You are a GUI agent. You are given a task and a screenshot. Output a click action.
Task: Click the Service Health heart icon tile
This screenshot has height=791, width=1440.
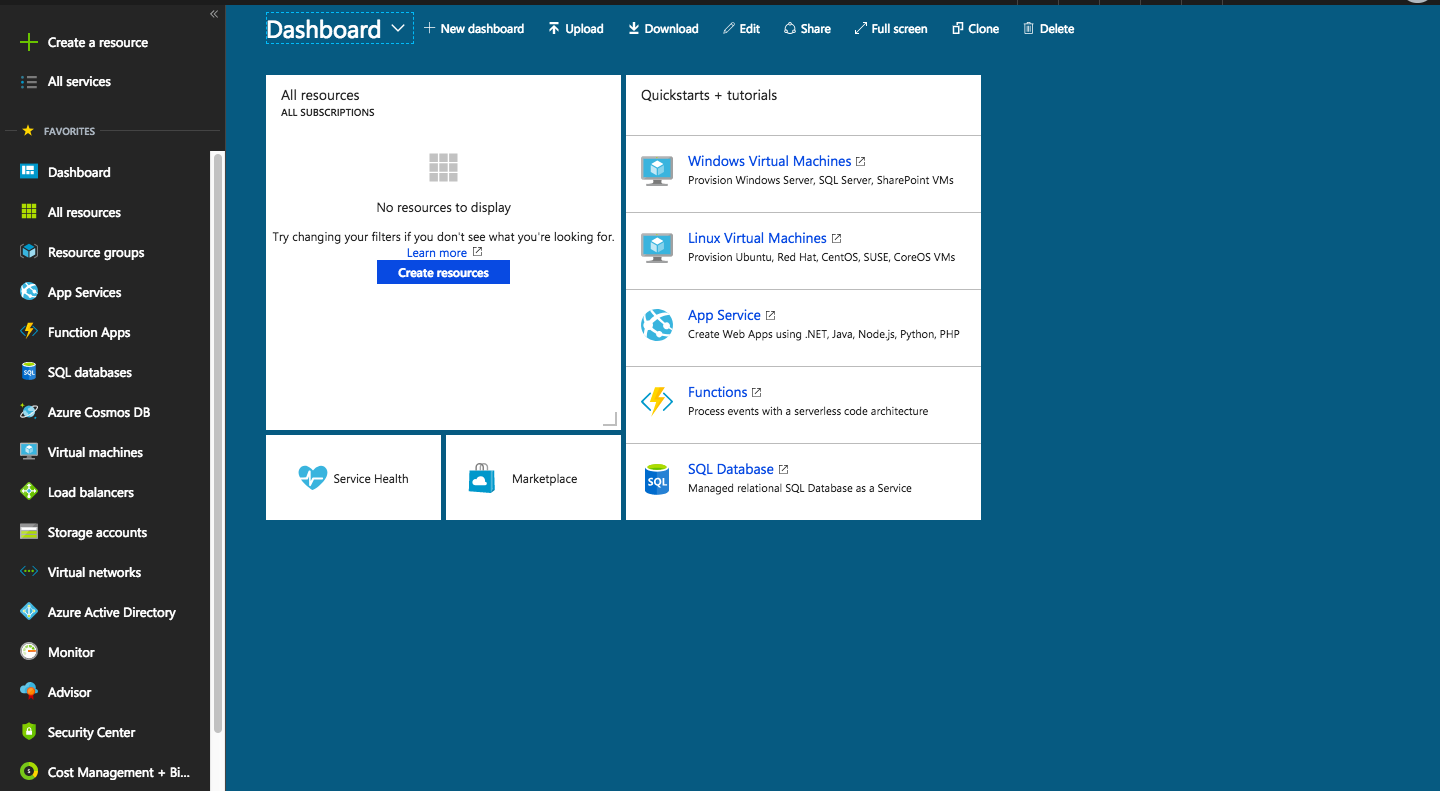pyautogui.click(x=313, y=478)
